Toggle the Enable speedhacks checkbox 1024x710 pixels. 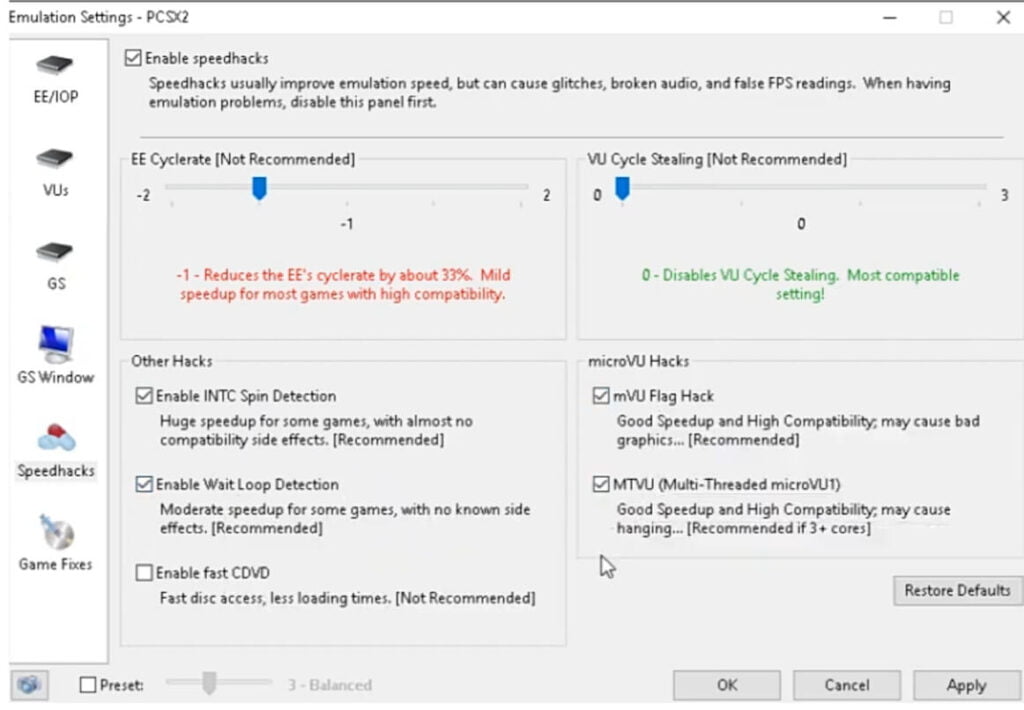[x=133, y=58]
